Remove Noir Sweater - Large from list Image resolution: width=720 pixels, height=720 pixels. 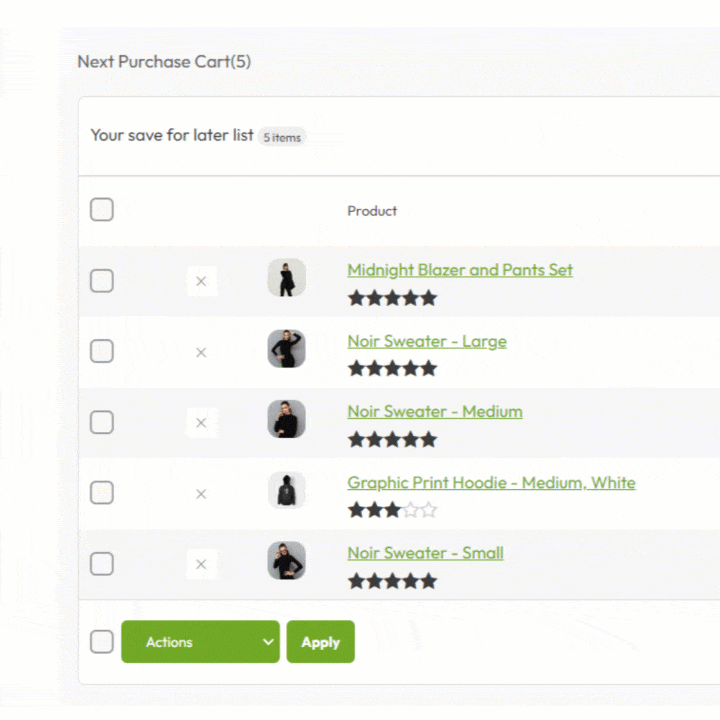(x=201, y=352)
